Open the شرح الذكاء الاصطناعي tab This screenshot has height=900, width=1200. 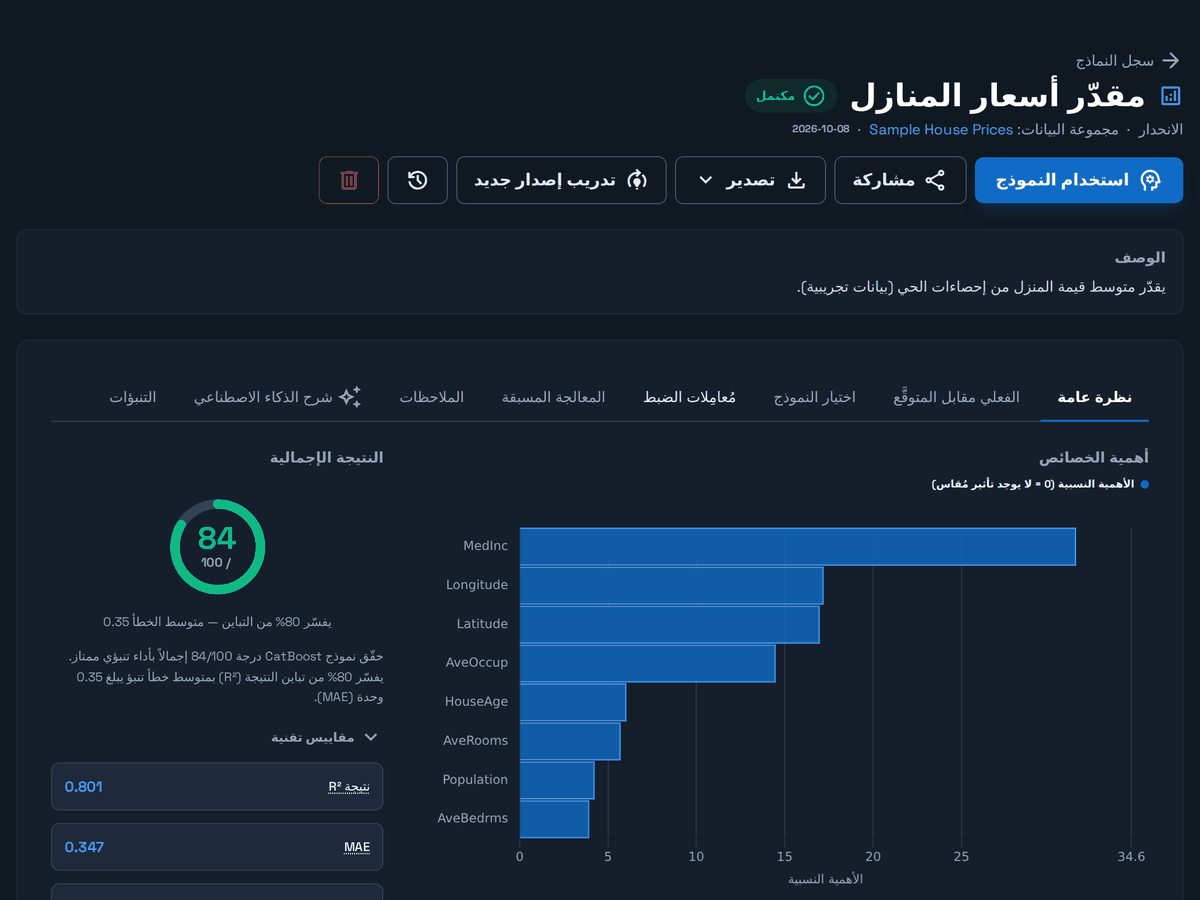point(277,397)
